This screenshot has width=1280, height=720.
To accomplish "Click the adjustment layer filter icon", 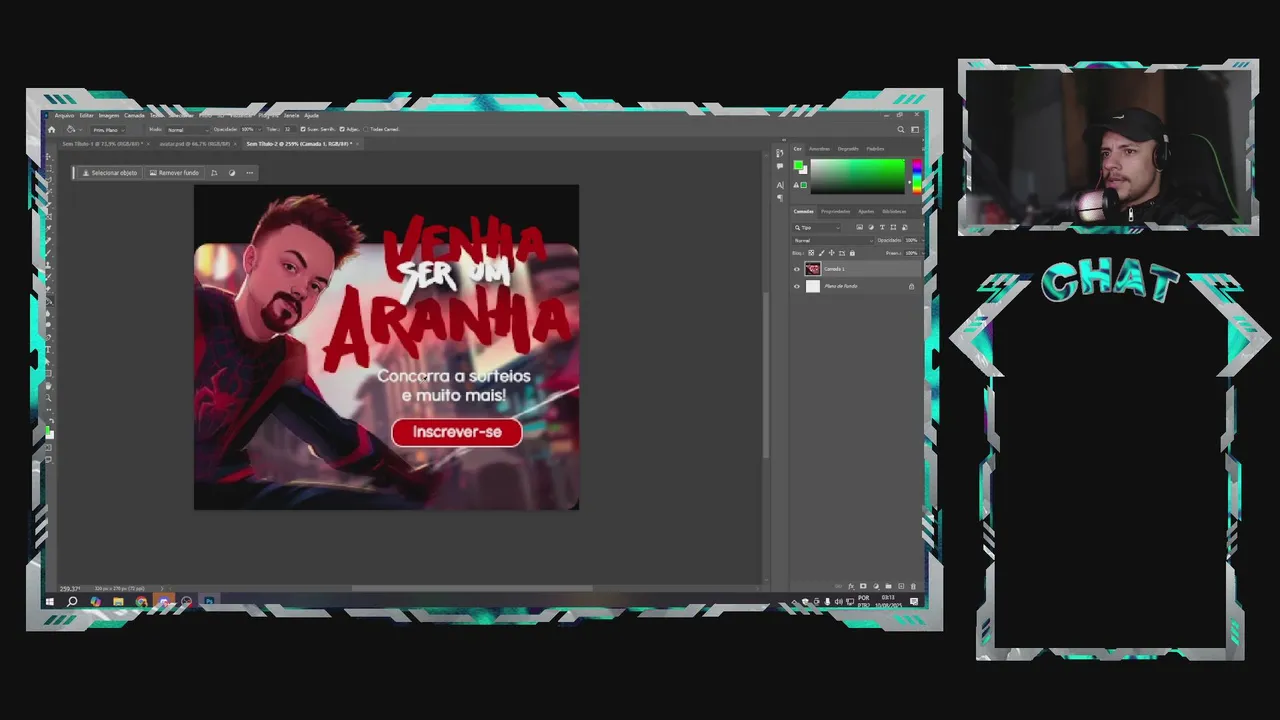I will coord(871,227).
